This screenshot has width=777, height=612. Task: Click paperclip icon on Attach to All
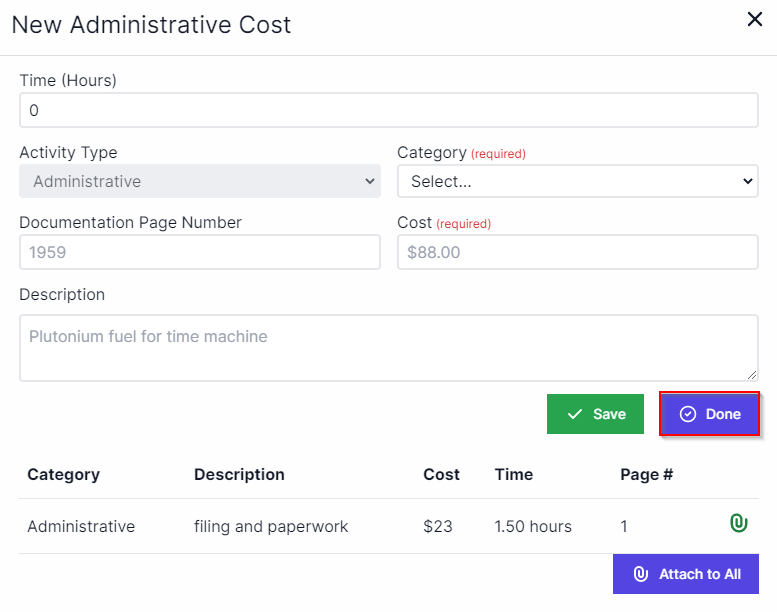[x=641, y=574]
